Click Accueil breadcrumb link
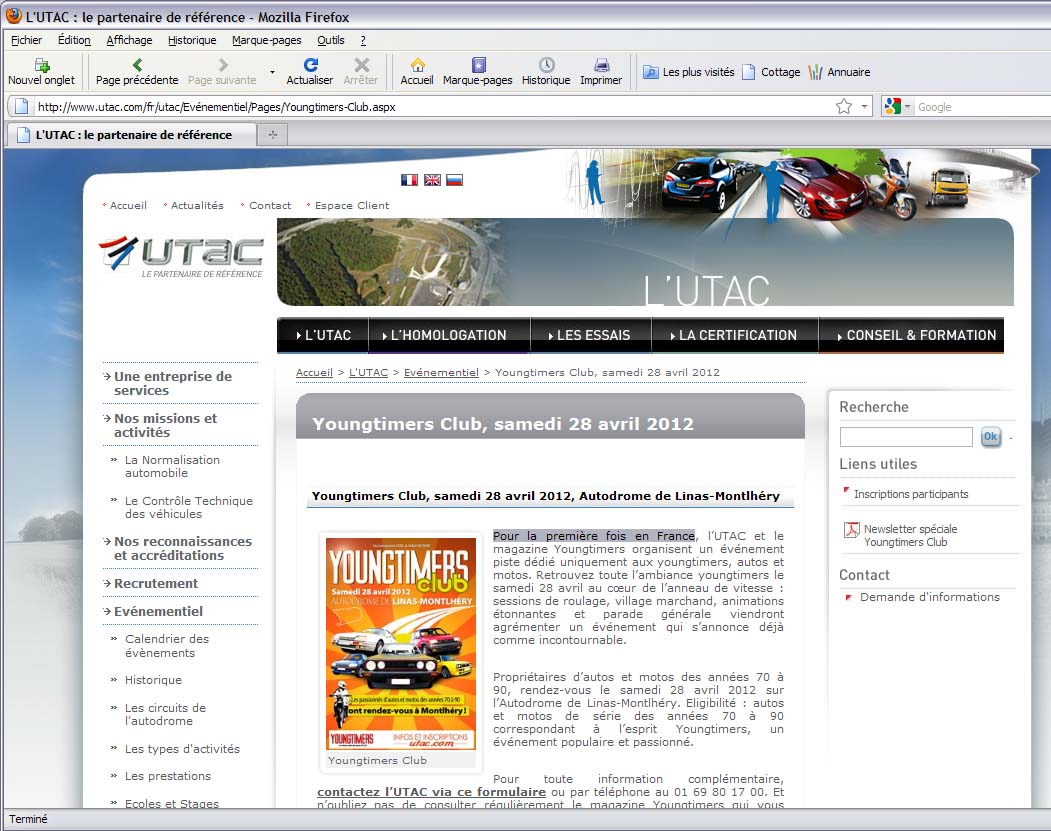The width and height of the screenshot is (1051, 831). 314,372
